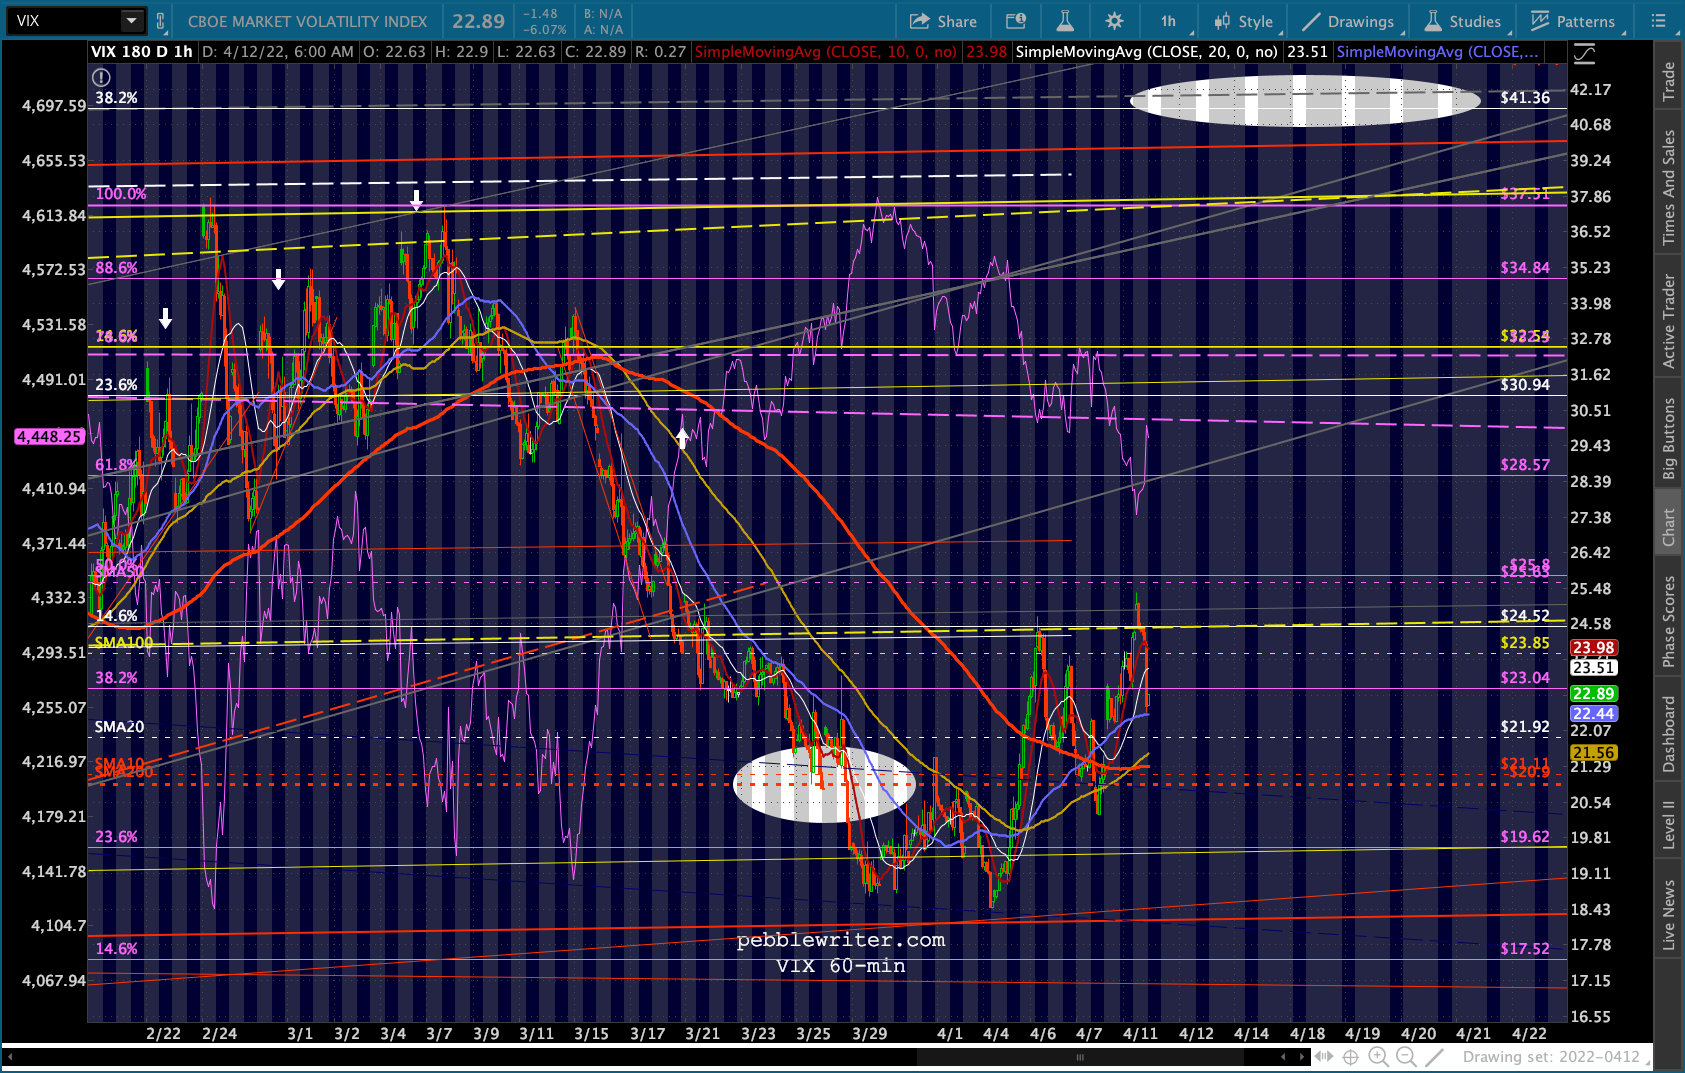Toggle the price axis scale curve icon
Image resolution: width=1685 pixels, height=1073 pixels.
pyautogui.click(x=1584, y=53)
